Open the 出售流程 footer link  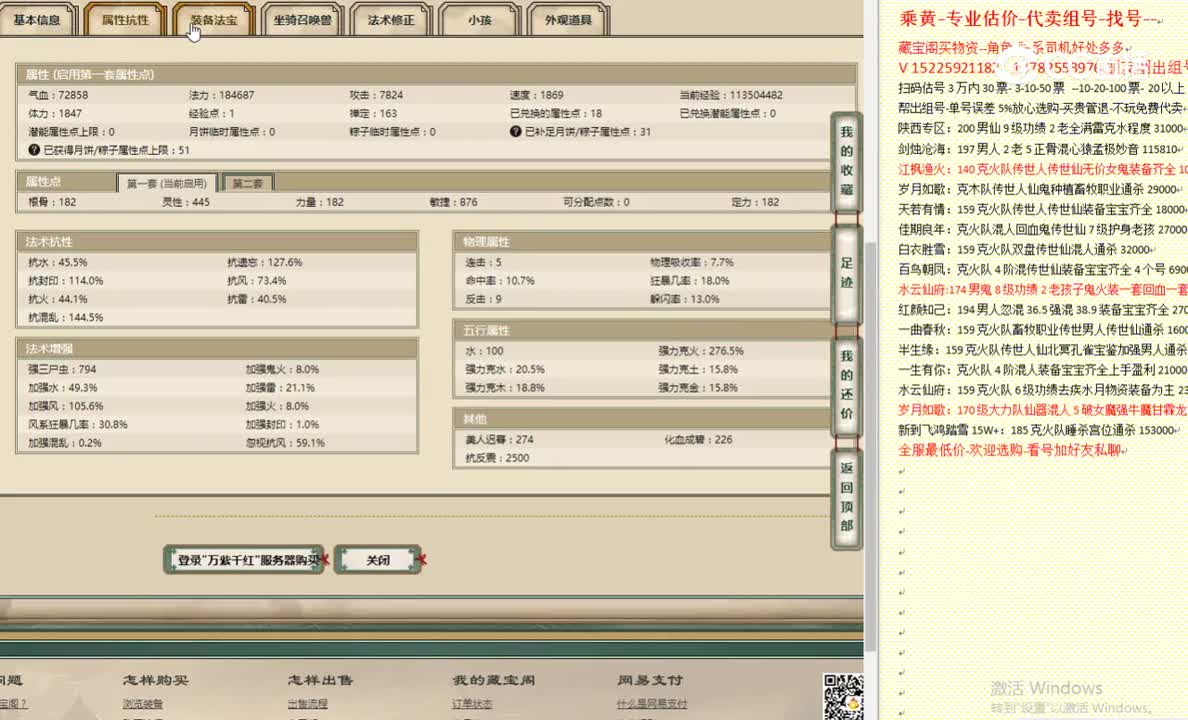pyautogui.click(x=308, y=704)
